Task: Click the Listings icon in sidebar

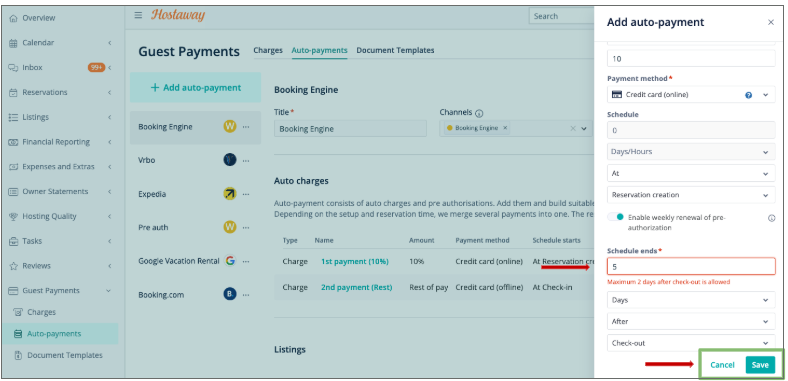Action: (x=14, y=117)
